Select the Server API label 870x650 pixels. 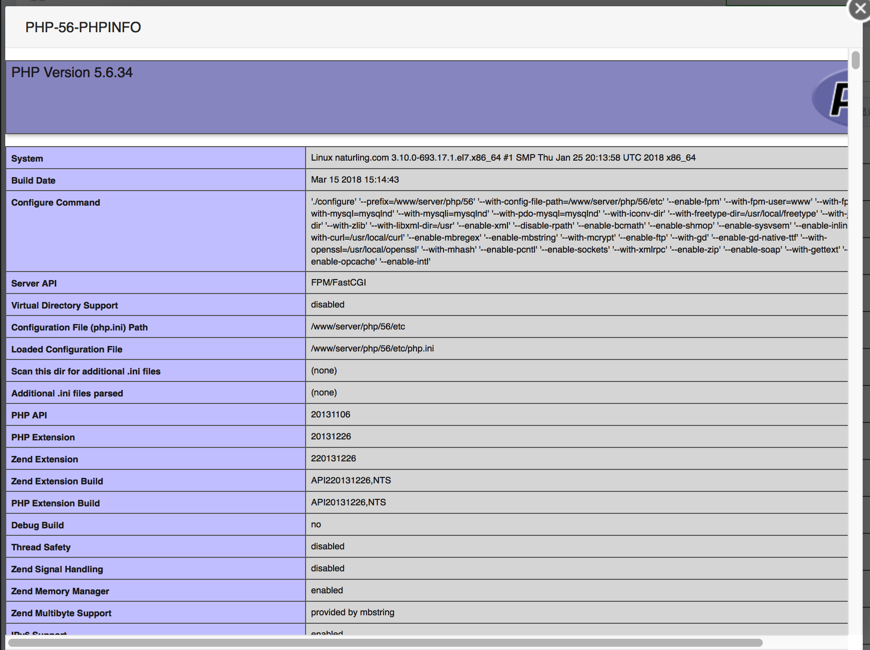click(34, 284)
